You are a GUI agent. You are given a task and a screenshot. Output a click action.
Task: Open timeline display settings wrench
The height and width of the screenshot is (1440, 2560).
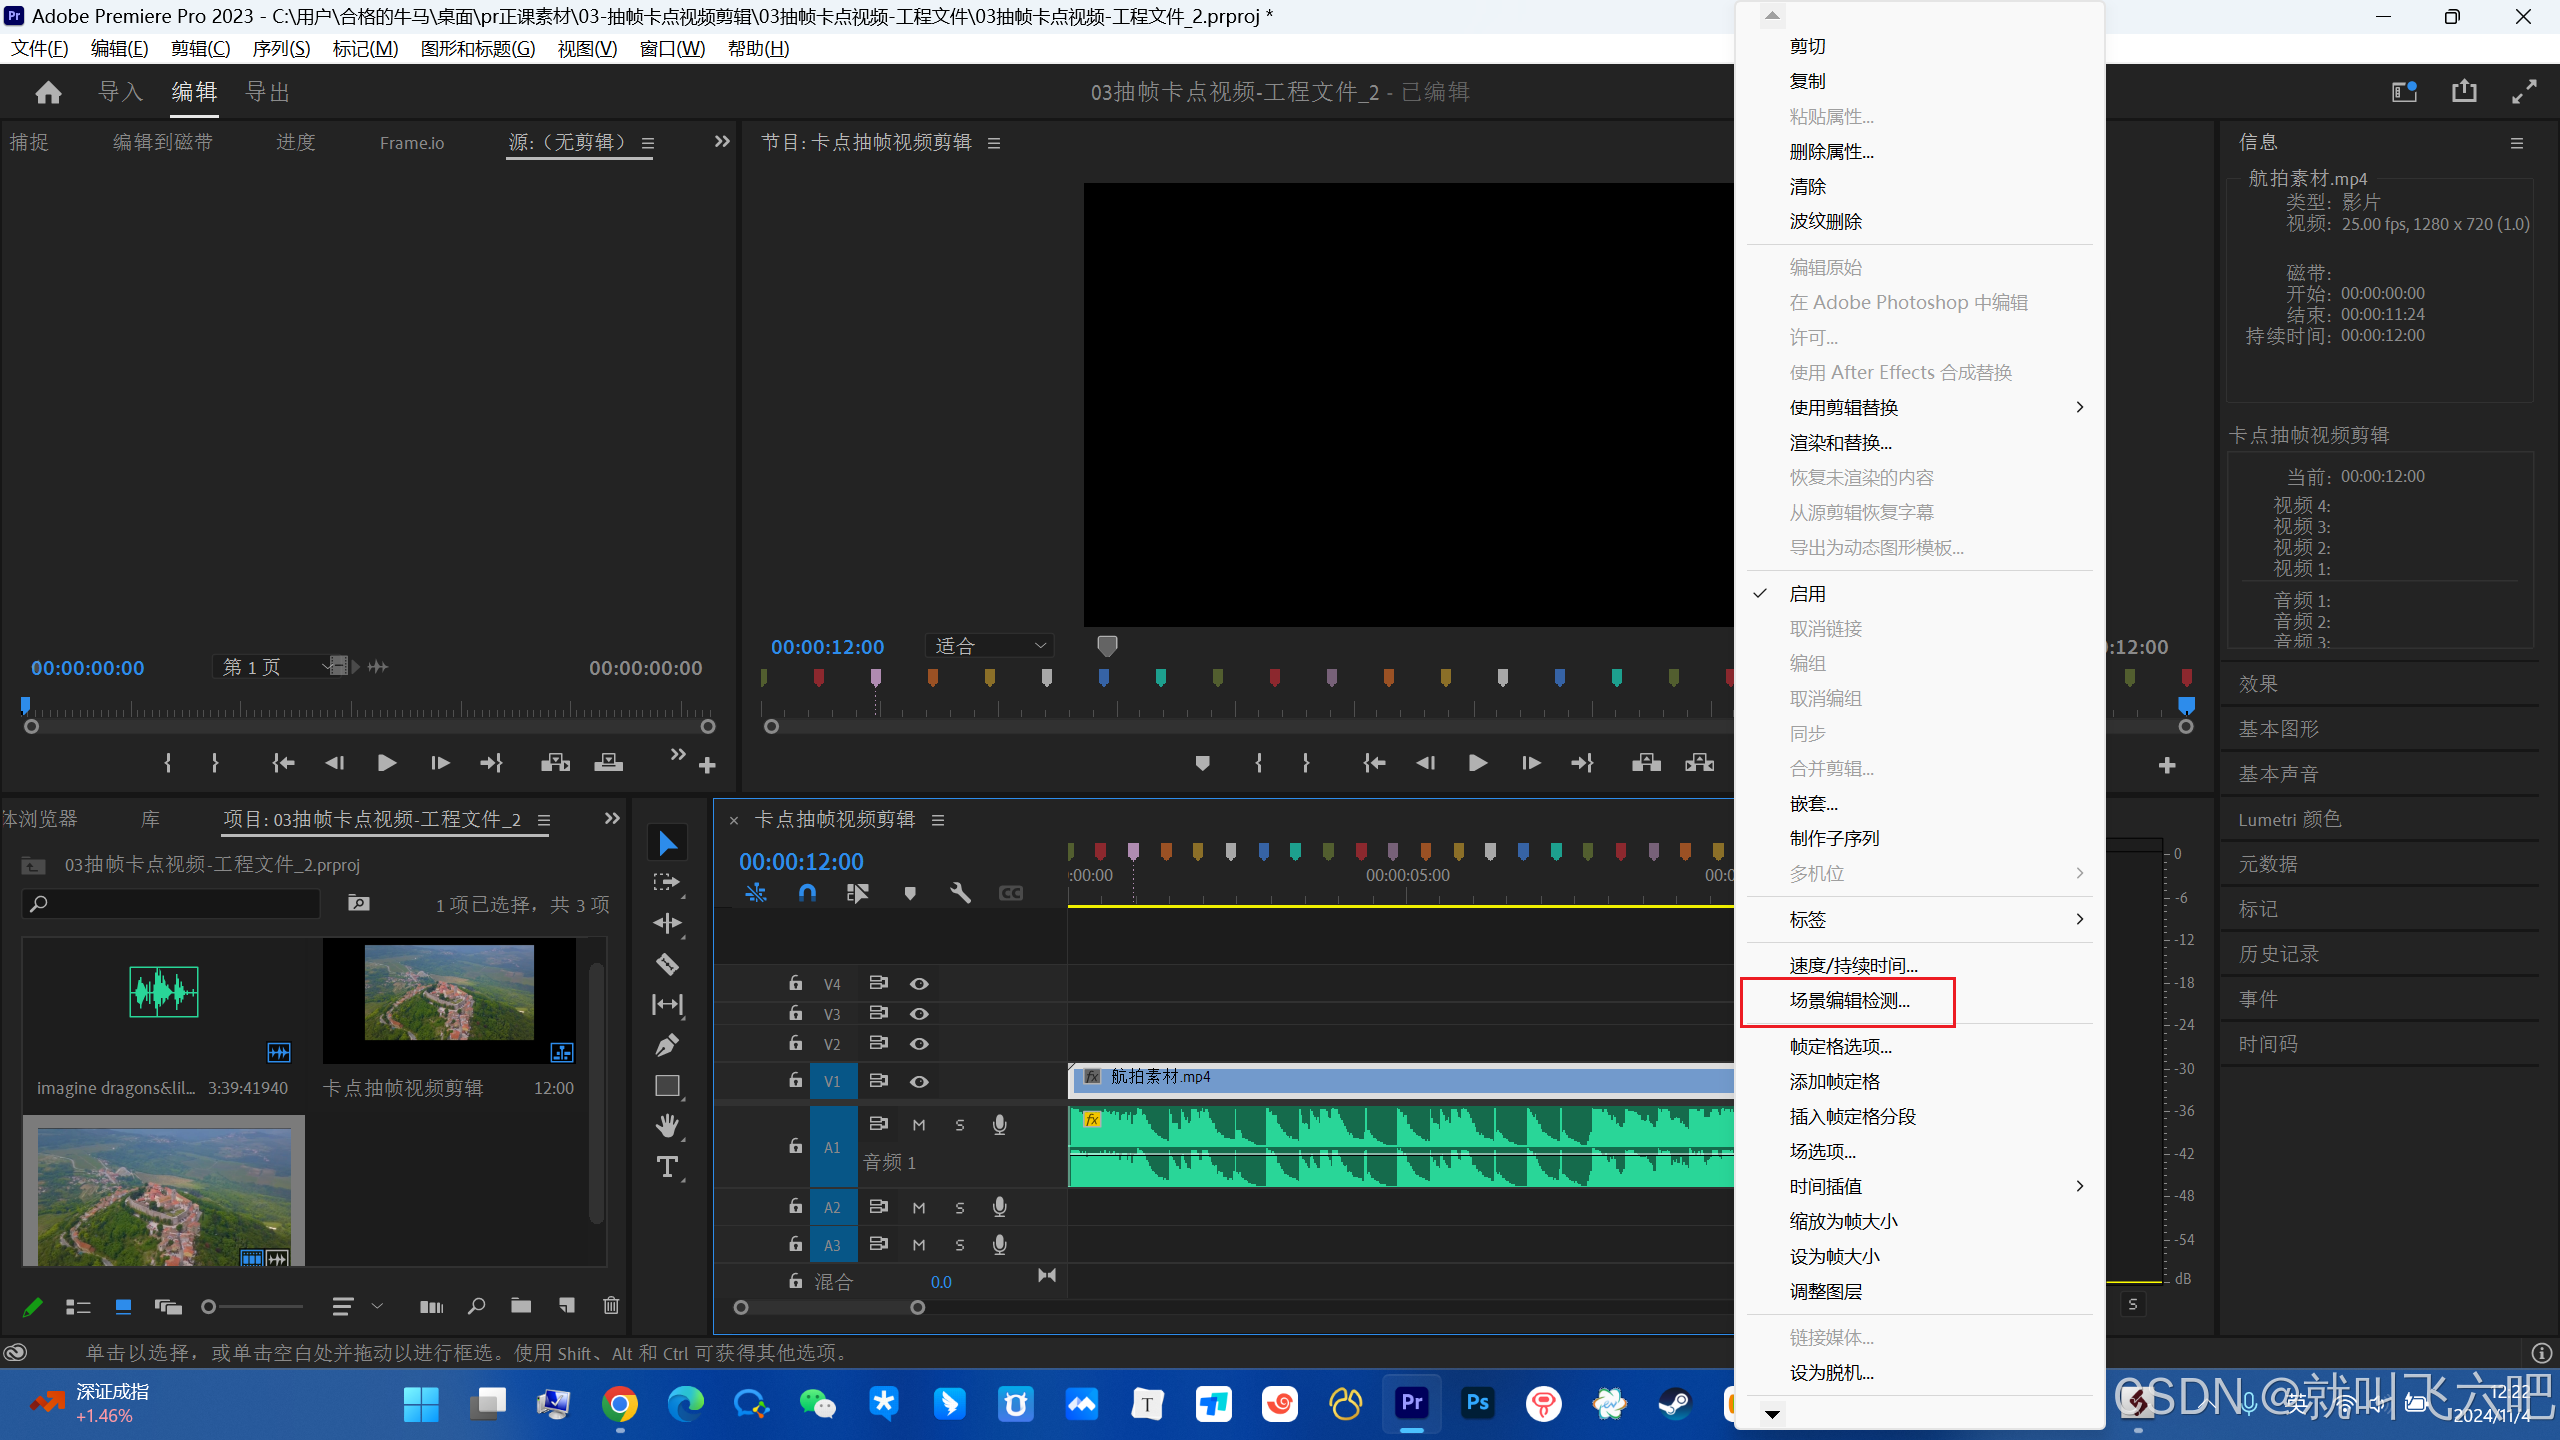[x=960, y=893]
